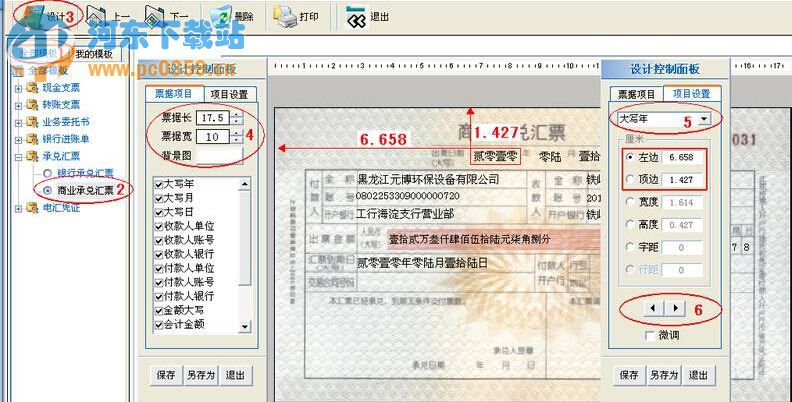Click item list scroll-down arrow
The height and width of the screenshot is (402, 792).
(245, 327)
